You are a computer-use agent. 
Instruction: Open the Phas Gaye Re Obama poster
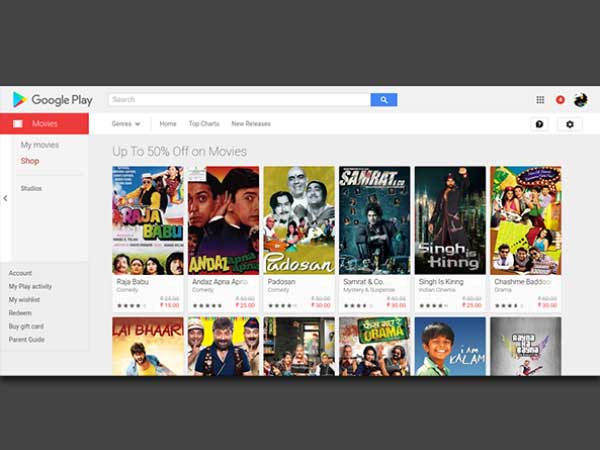point(375,346)
